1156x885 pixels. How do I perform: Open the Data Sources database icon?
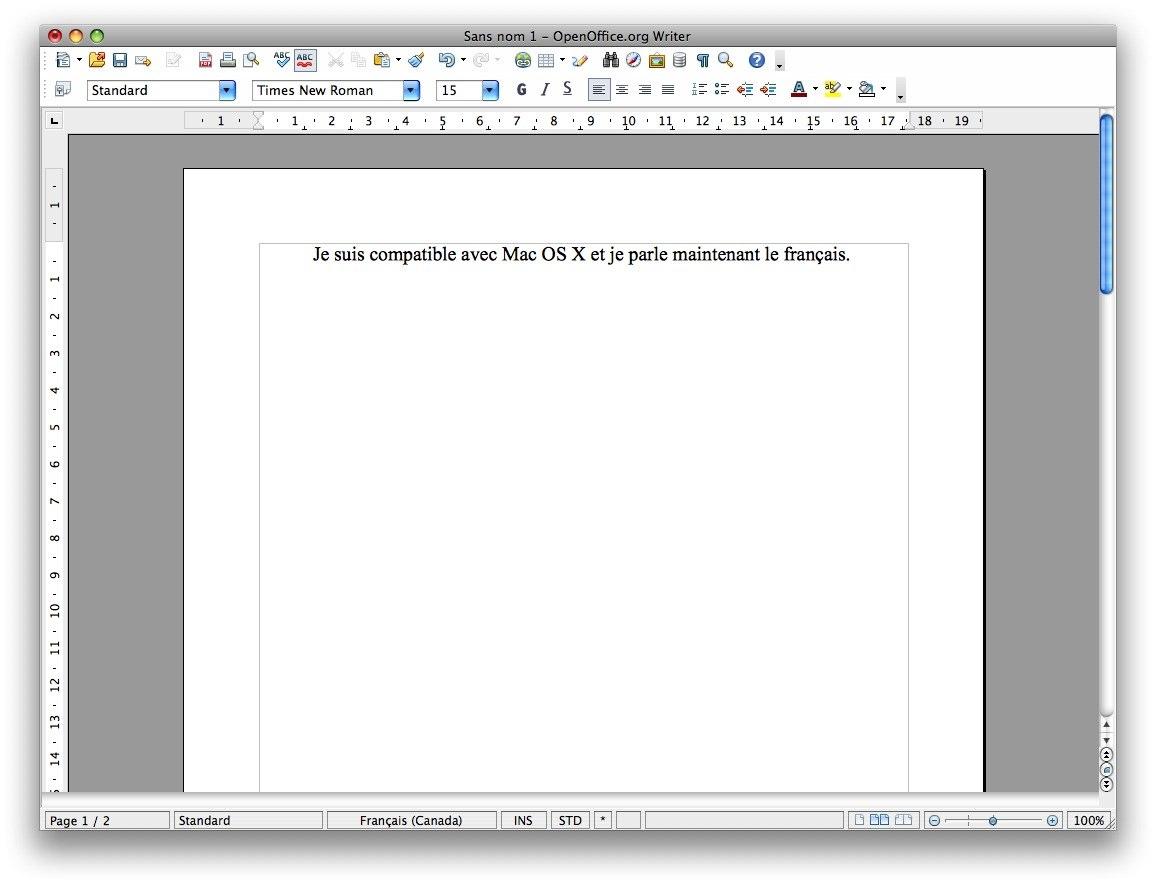pos(680,60)
